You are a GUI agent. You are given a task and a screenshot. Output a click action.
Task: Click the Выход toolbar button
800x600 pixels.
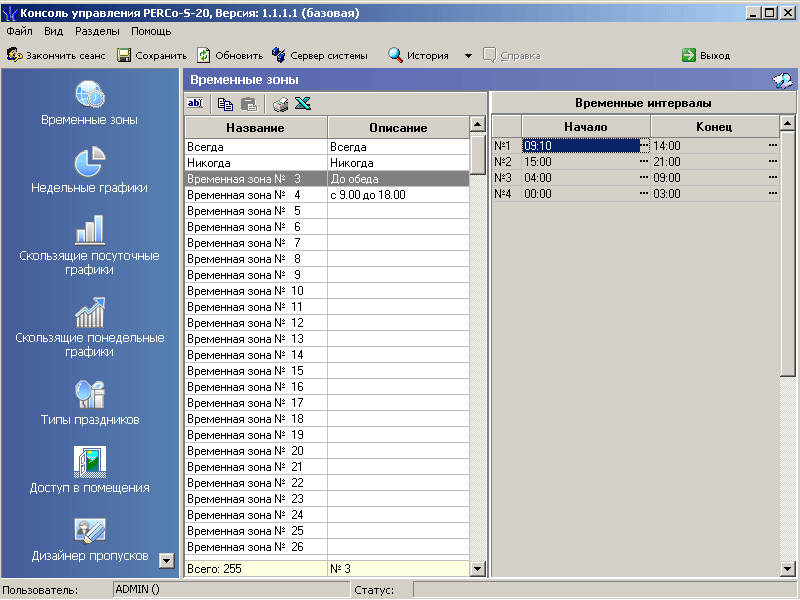pos(706,55)
